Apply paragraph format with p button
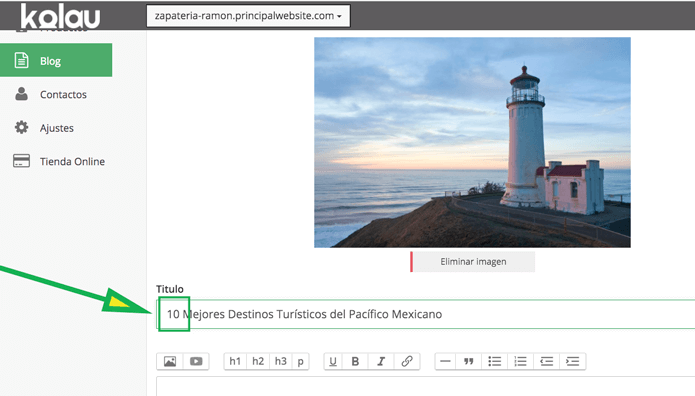 pyautogui.click(x=301, y=361)
